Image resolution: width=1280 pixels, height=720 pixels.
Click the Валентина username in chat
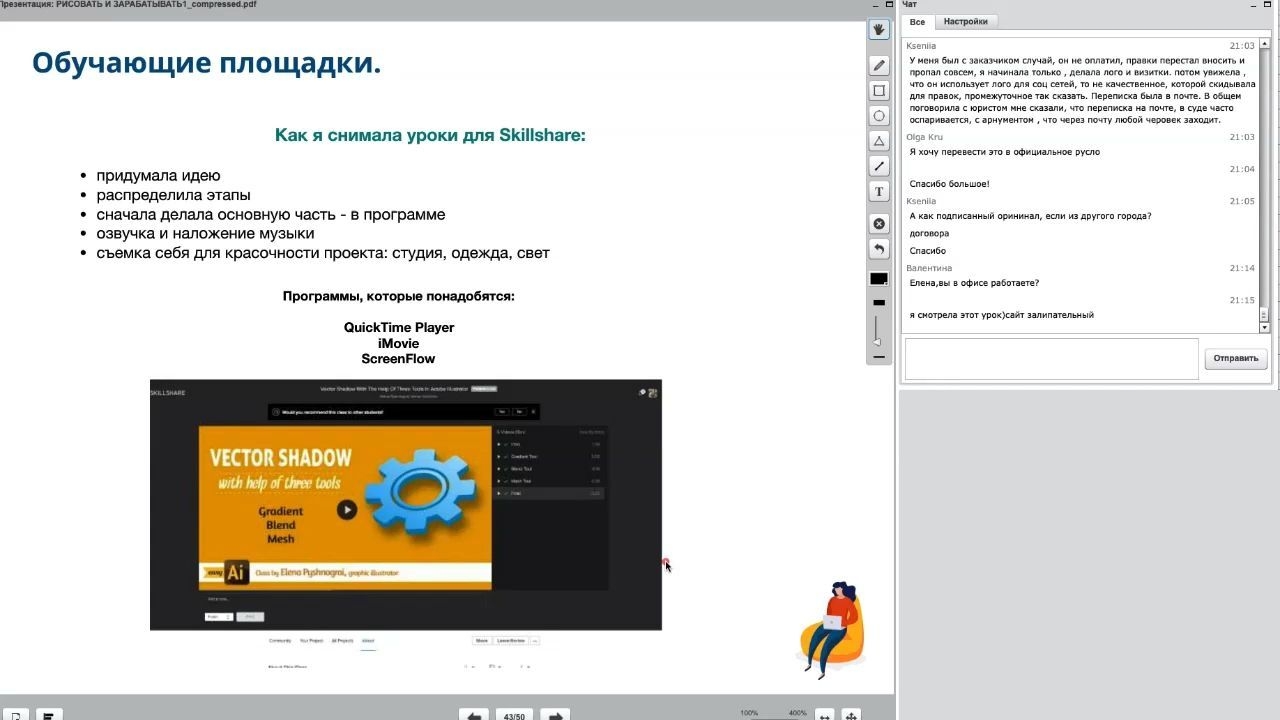(x=929, y=268)
